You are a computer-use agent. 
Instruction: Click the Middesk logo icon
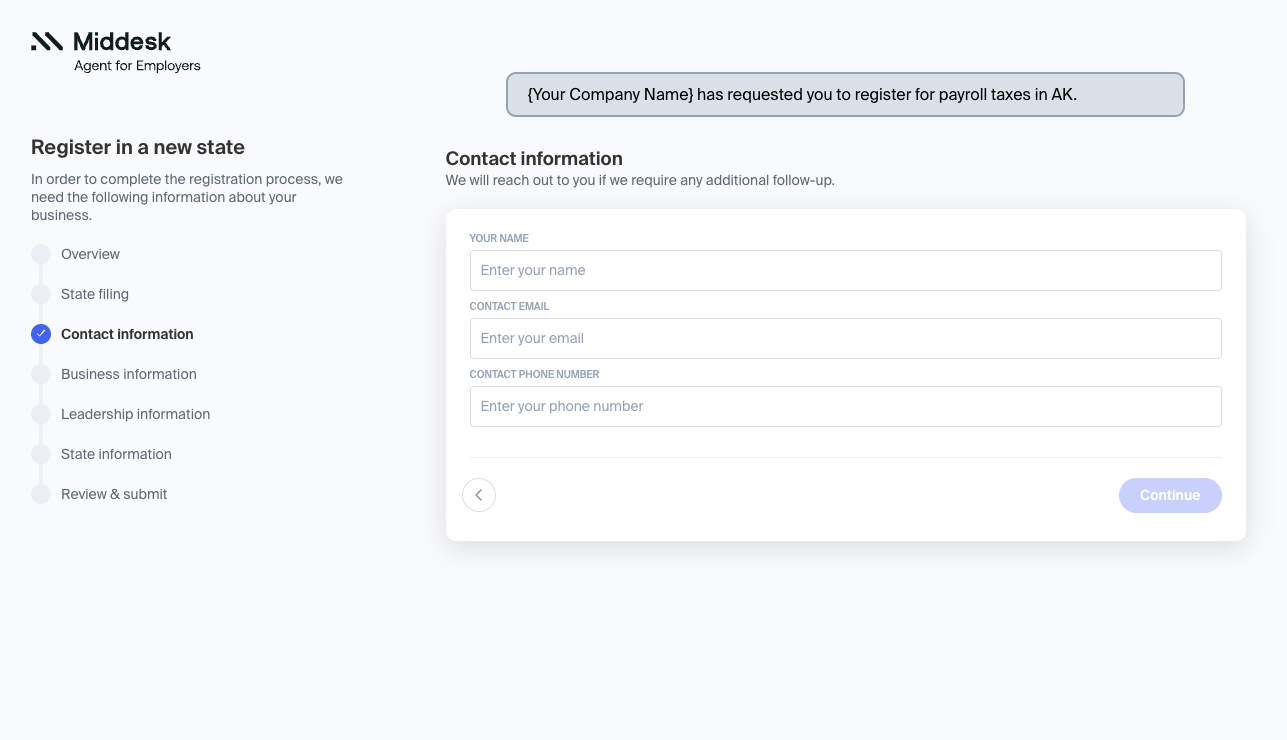pyautogui.click(x=47, y=41)
